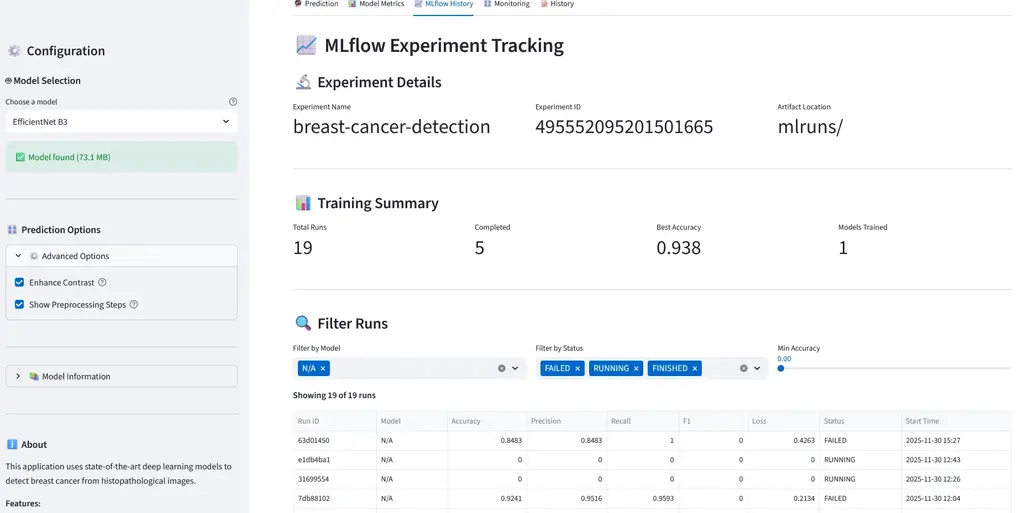The height and width of the screenshot is (513, 1024).
Task: Click help icon beside Enhance Contrast
Action: 102,283
